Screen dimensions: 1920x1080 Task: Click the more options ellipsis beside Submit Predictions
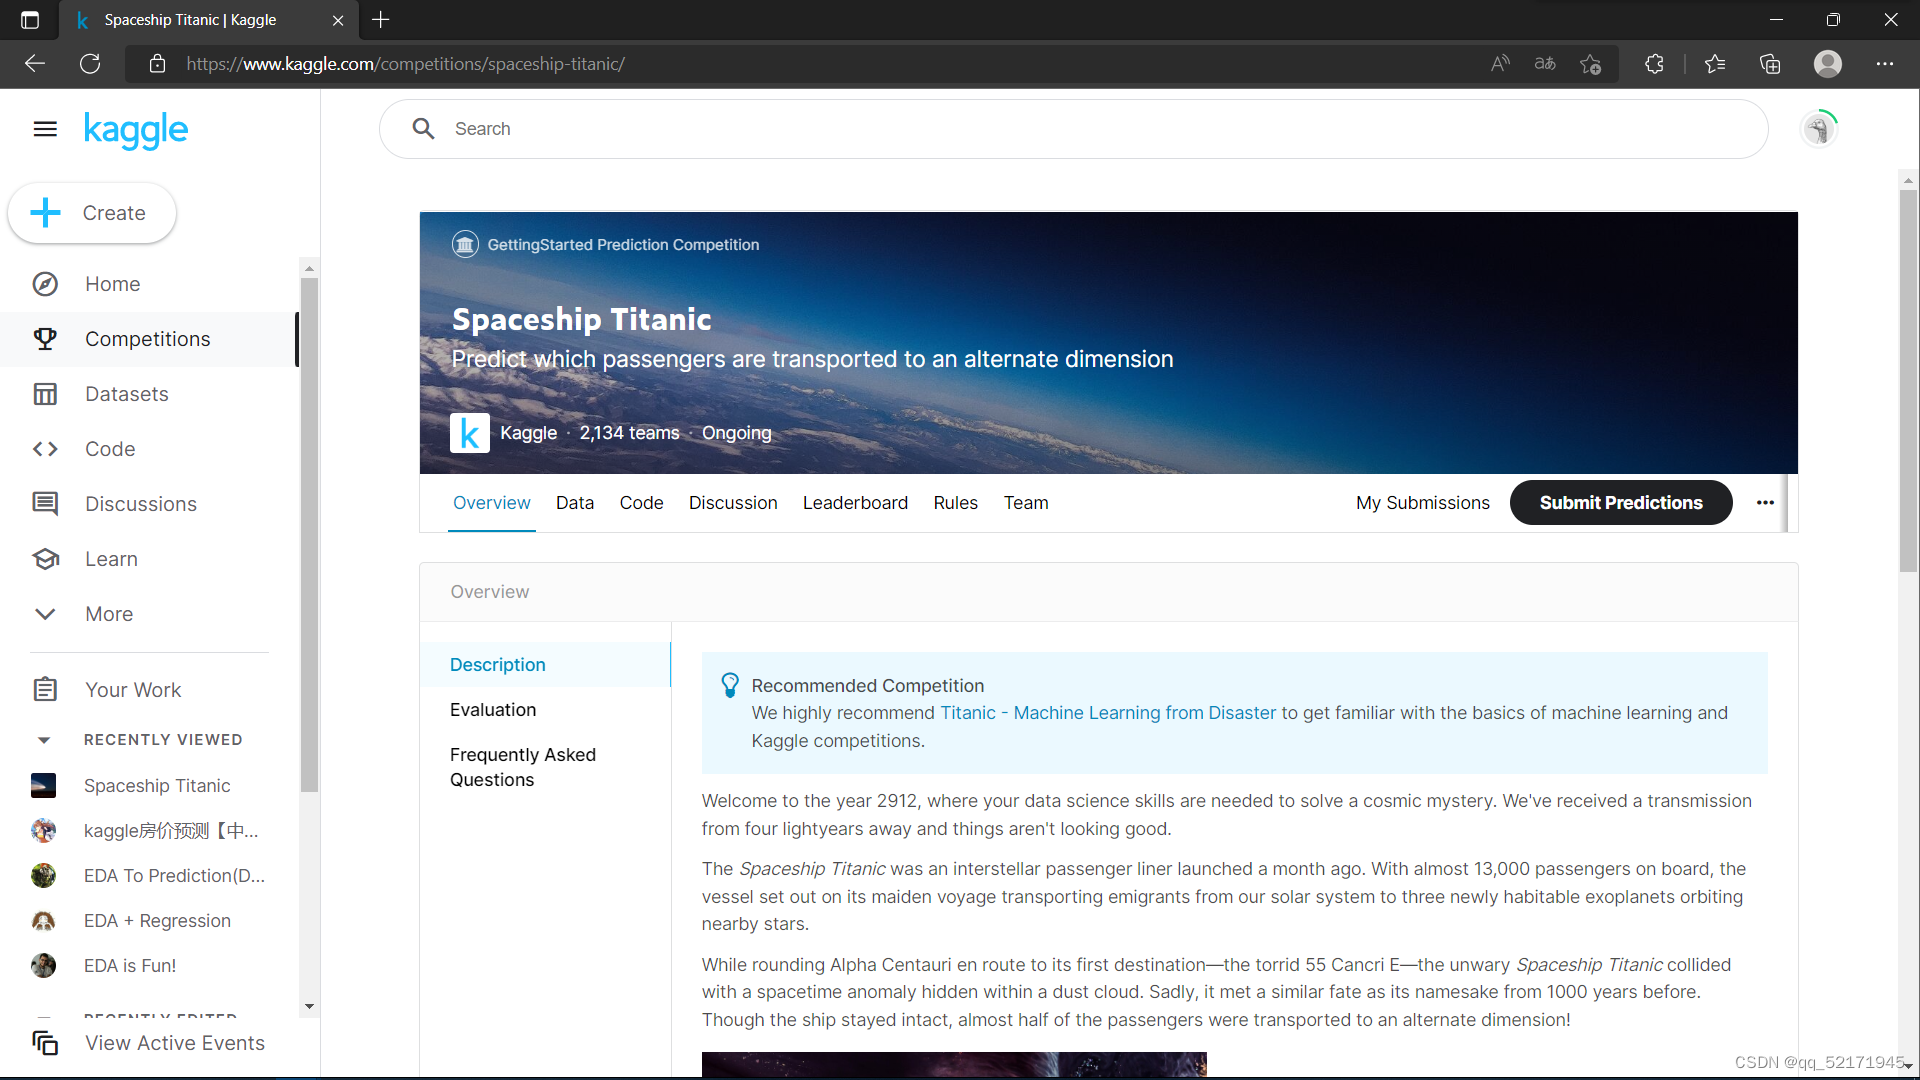pyautogui.click(x=1765, y=503)
